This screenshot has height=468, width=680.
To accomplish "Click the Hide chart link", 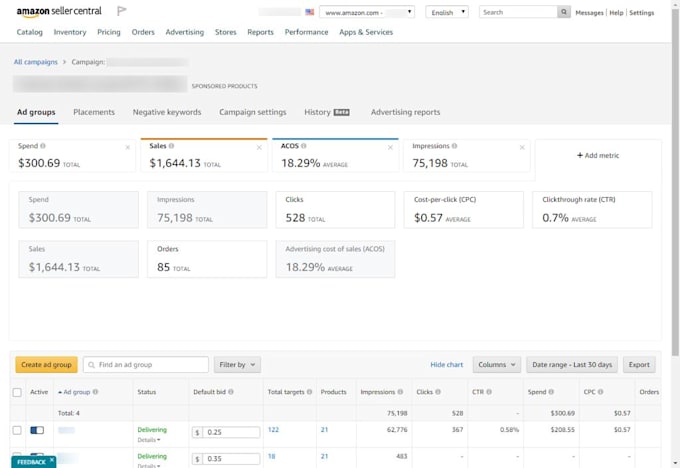I will [447, 365].
